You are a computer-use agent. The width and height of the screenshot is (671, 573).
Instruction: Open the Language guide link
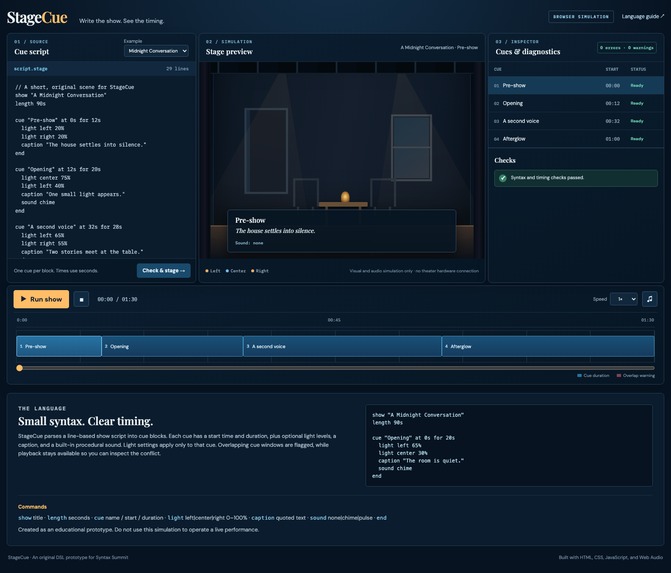point(642,16)
